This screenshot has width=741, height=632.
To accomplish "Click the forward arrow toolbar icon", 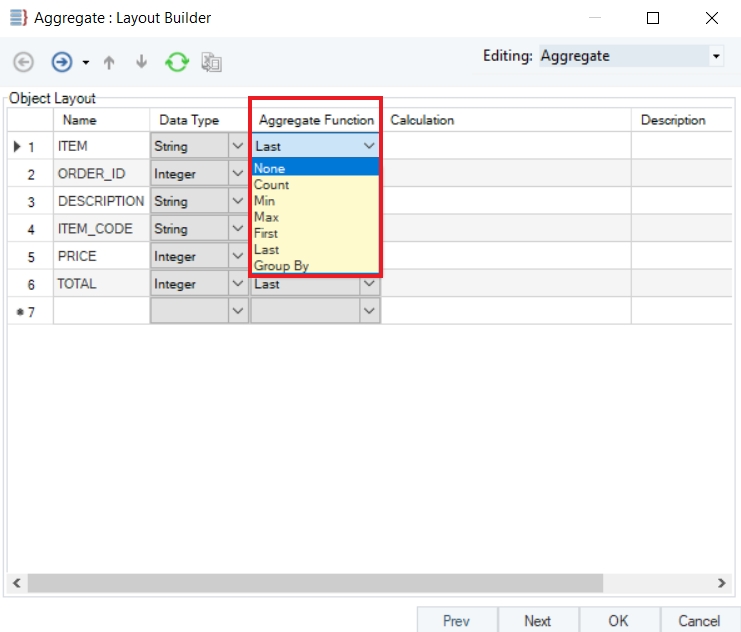I will [x=62, y=62].
